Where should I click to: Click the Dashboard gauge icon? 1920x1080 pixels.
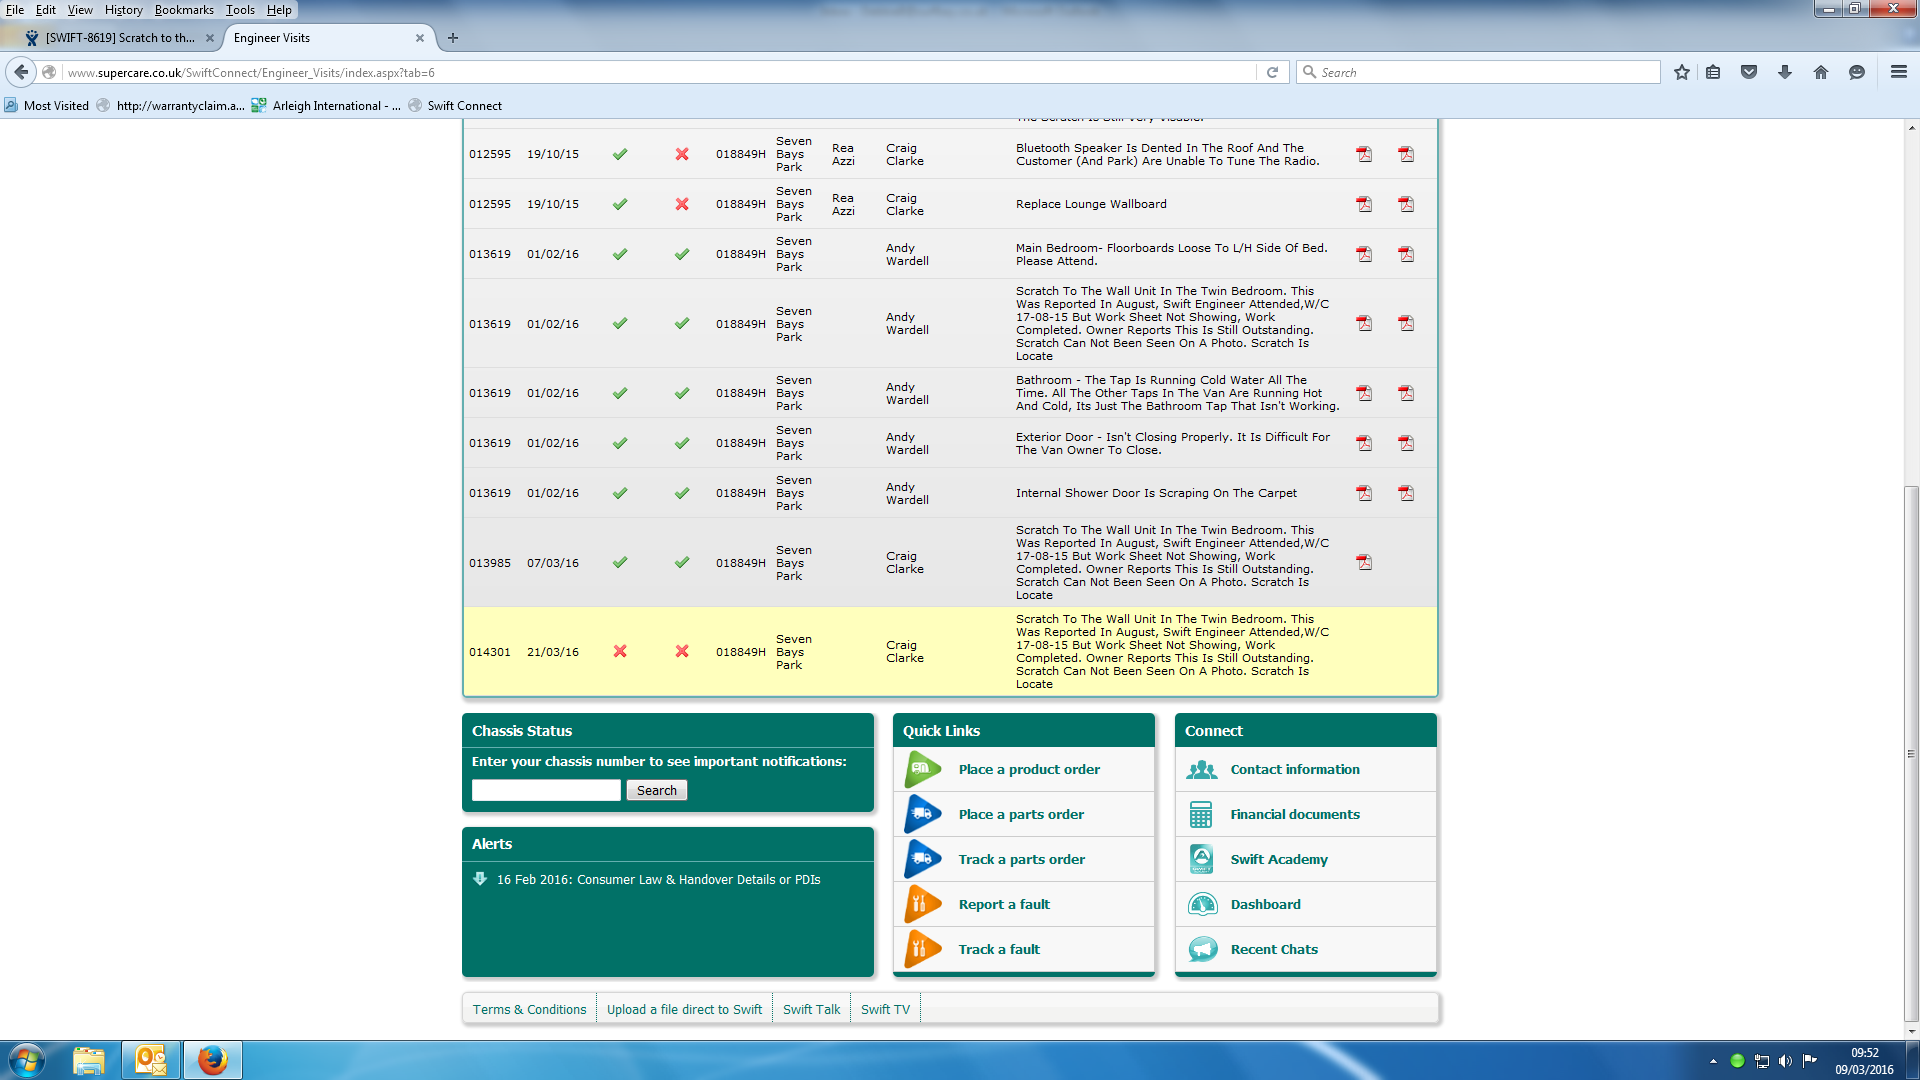click(1202, 904)
